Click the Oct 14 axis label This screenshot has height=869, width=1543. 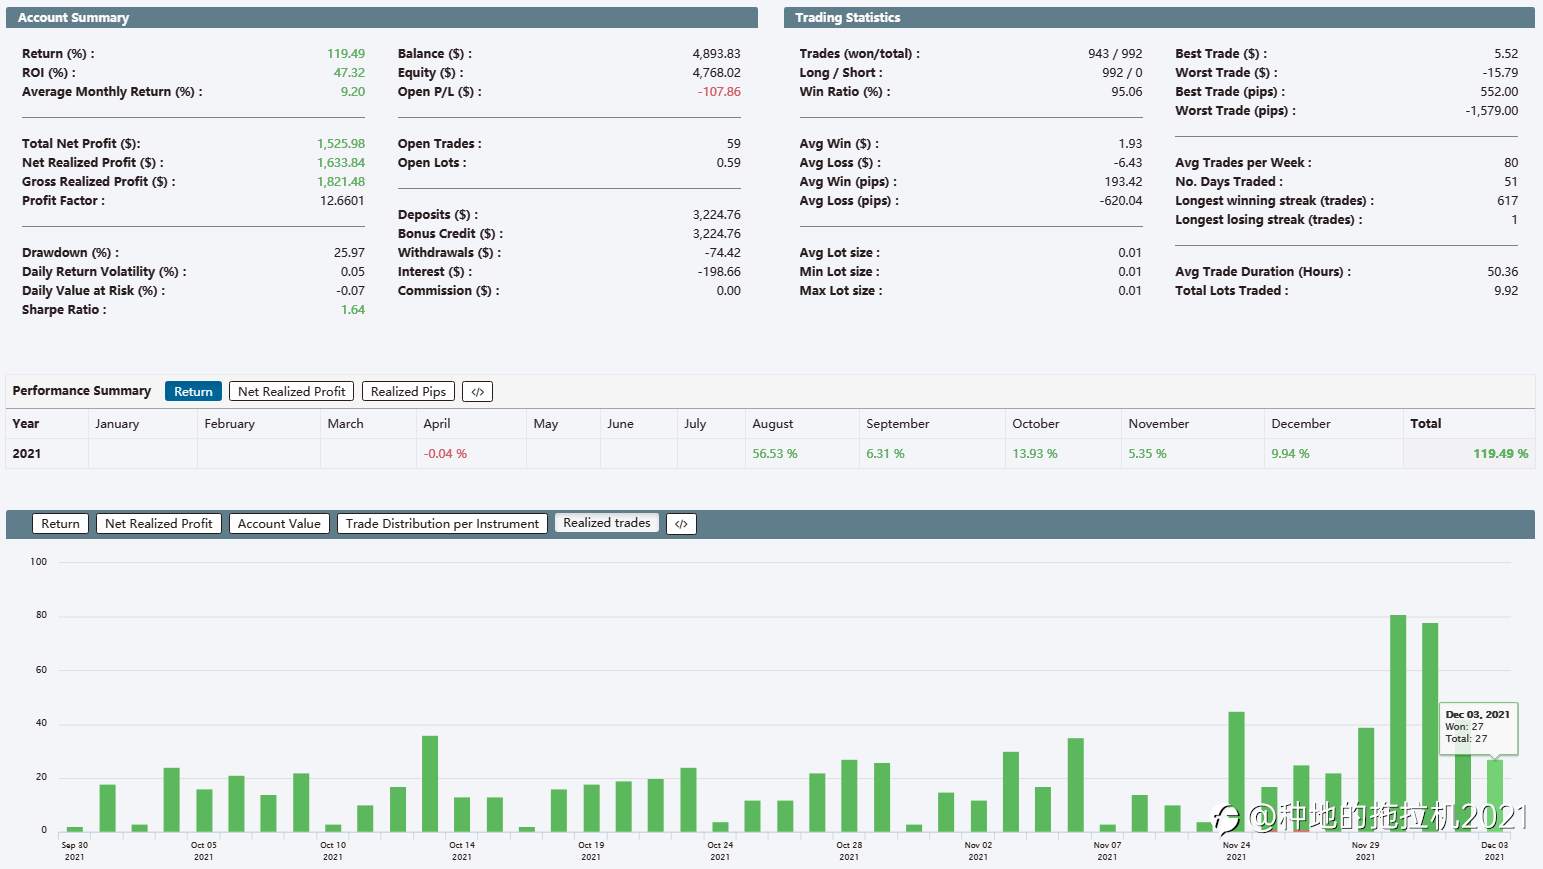pos(462,850)
